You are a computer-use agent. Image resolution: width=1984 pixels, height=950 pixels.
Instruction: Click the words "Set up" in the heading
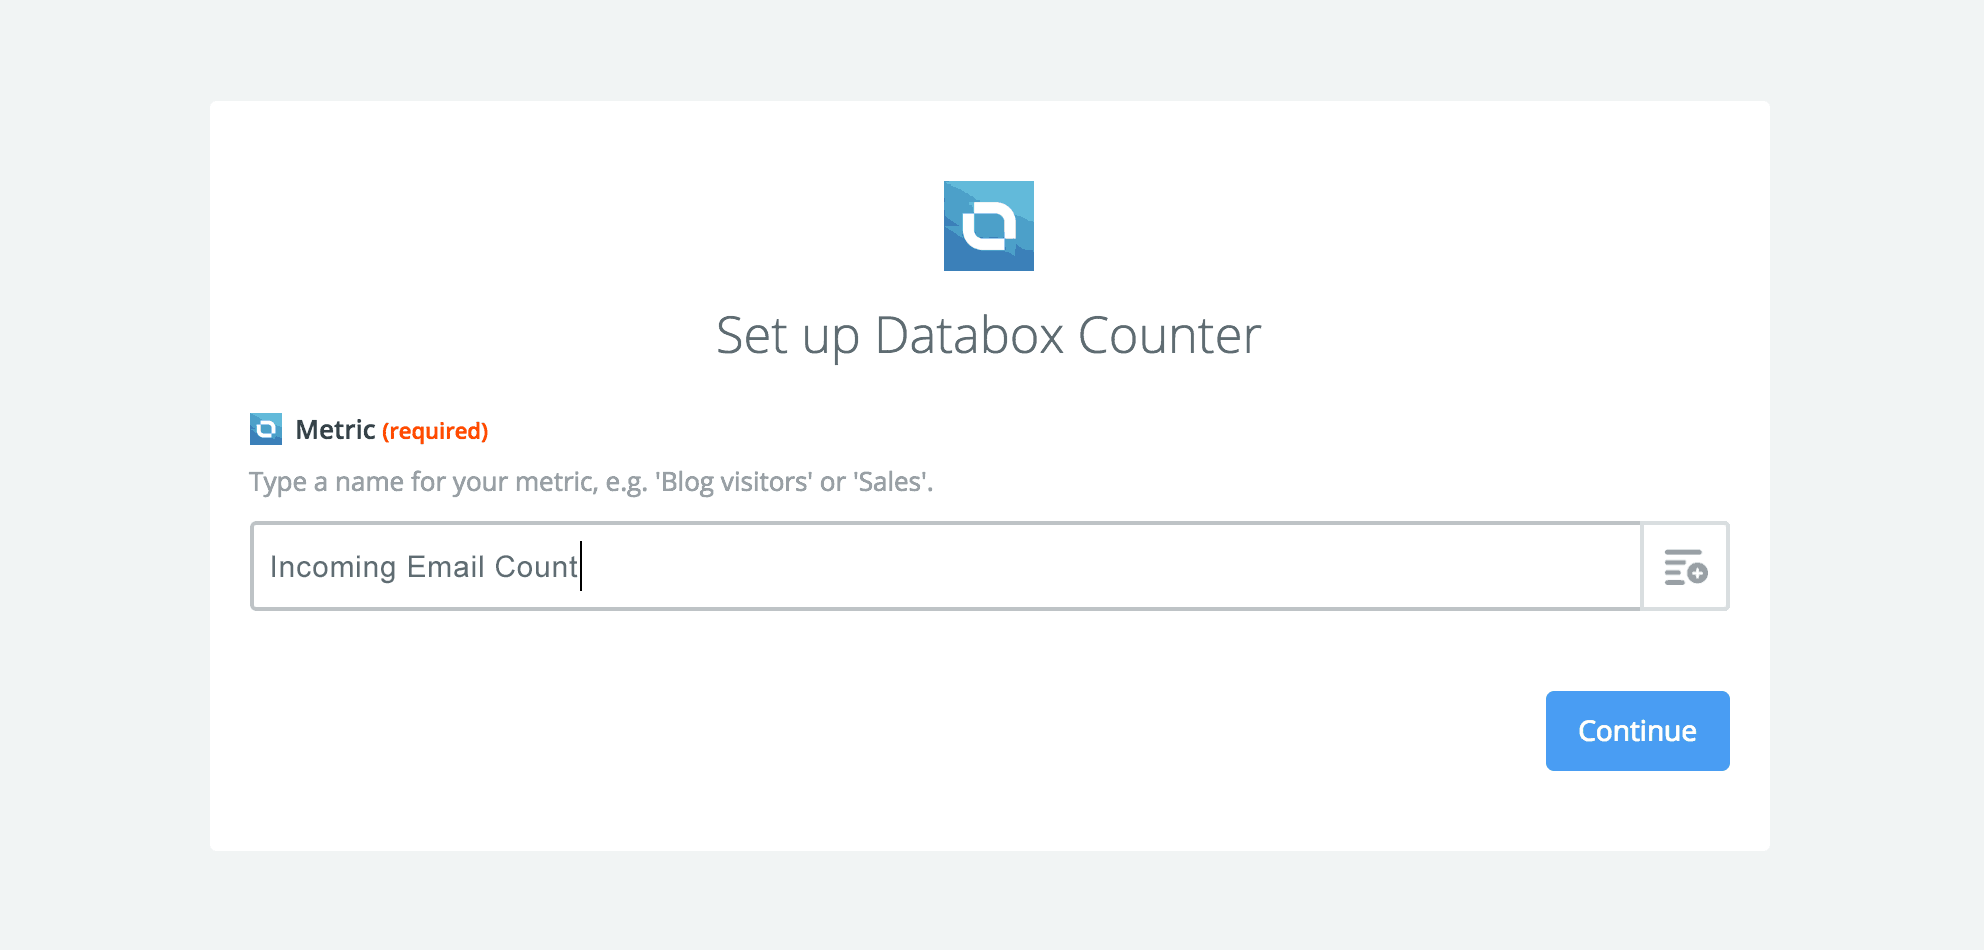click(x=787, y=336)
